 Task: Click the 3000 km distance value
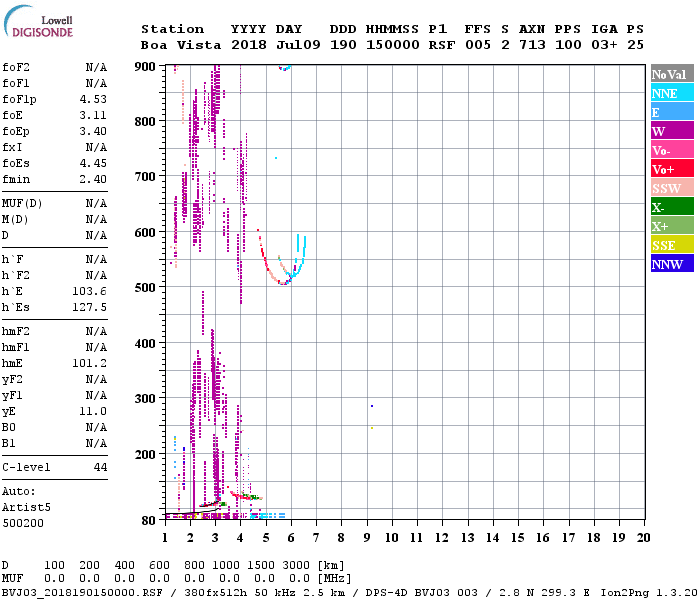point(296,565)
